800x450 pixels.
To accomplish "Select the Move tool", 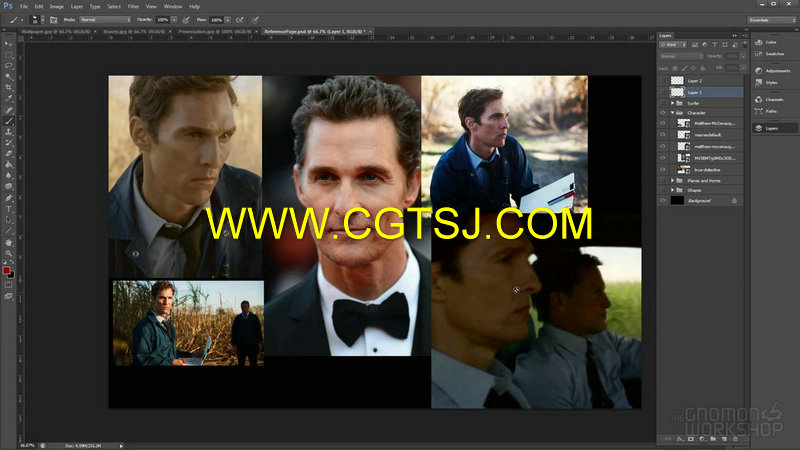I will click(8, 44).
